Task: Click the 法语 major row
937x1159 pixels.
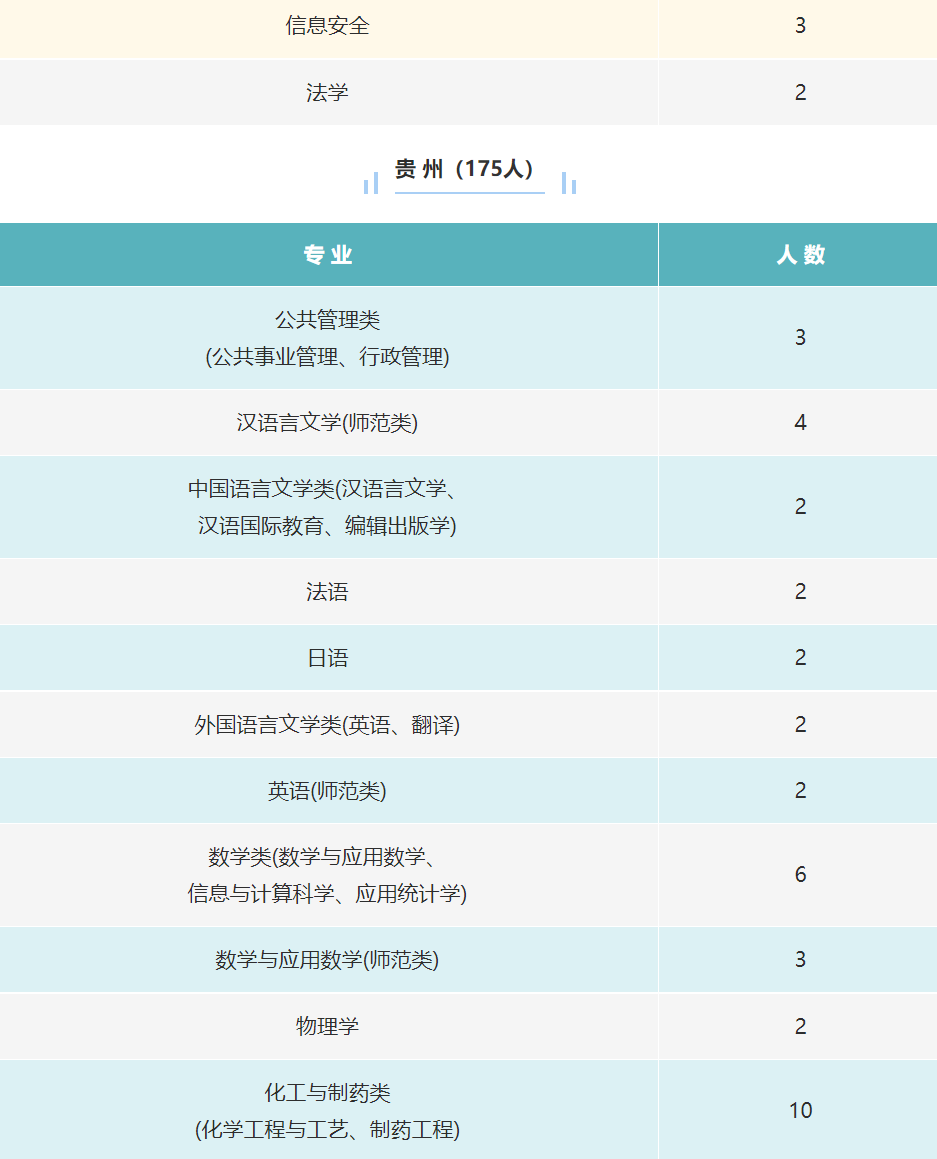Action: click(x=468, y=591)
